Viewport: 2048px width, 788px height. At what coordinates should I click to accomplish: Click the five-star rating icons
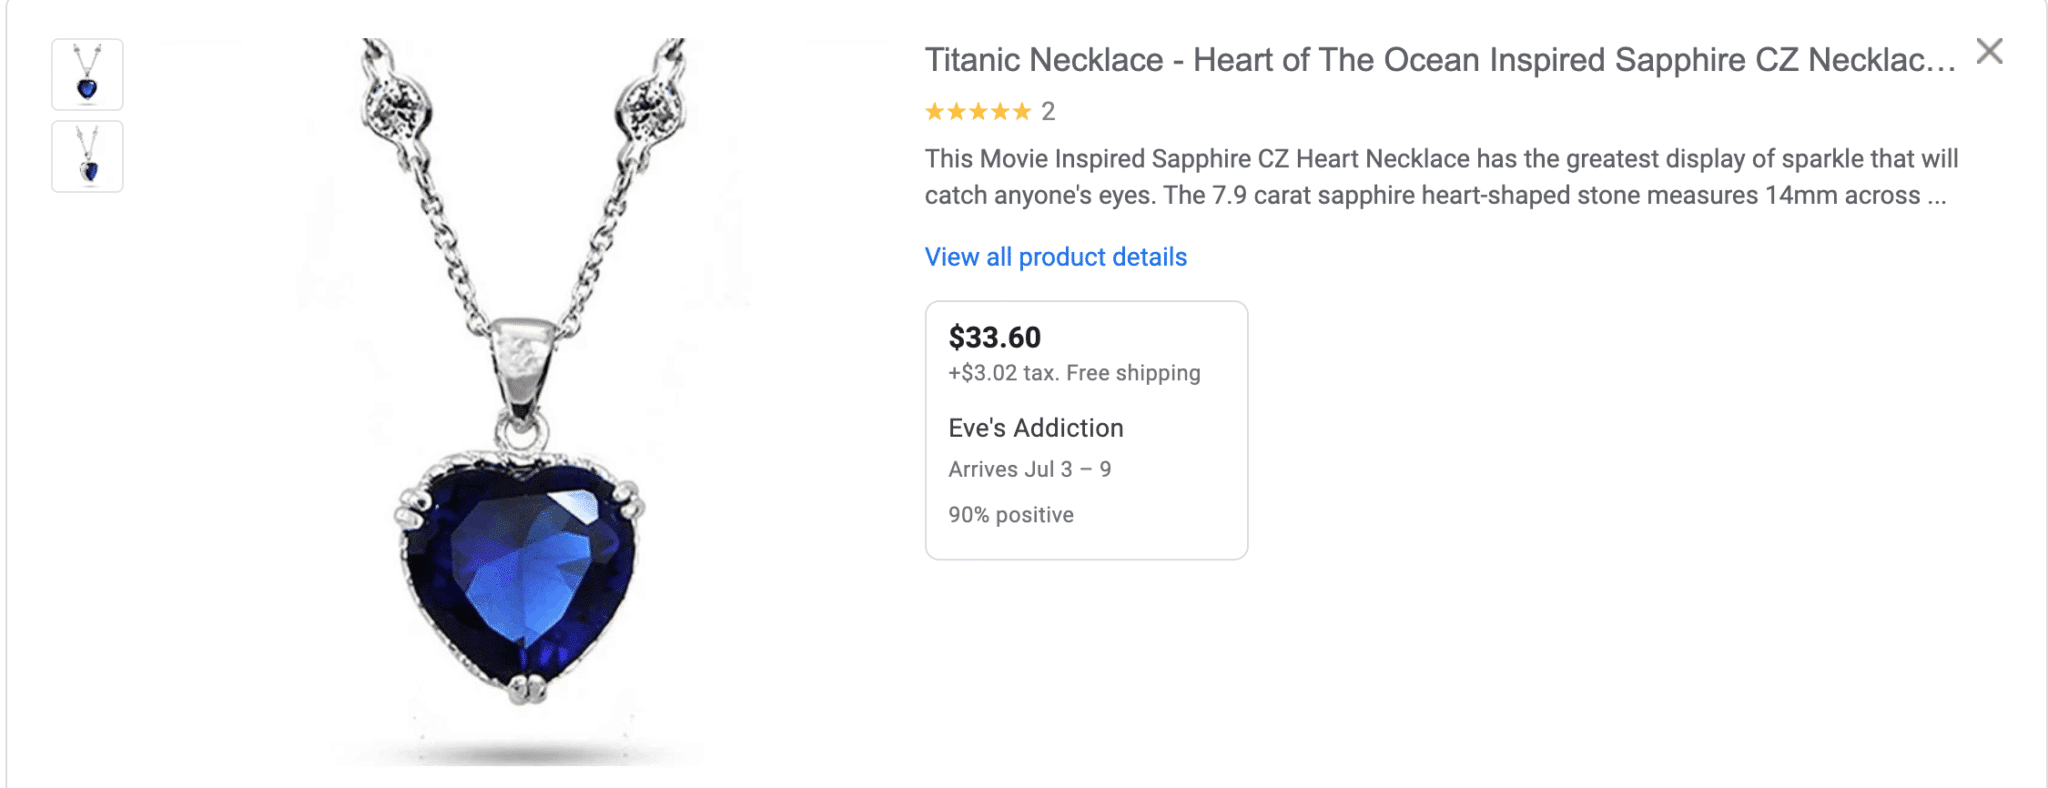(977, 112)
